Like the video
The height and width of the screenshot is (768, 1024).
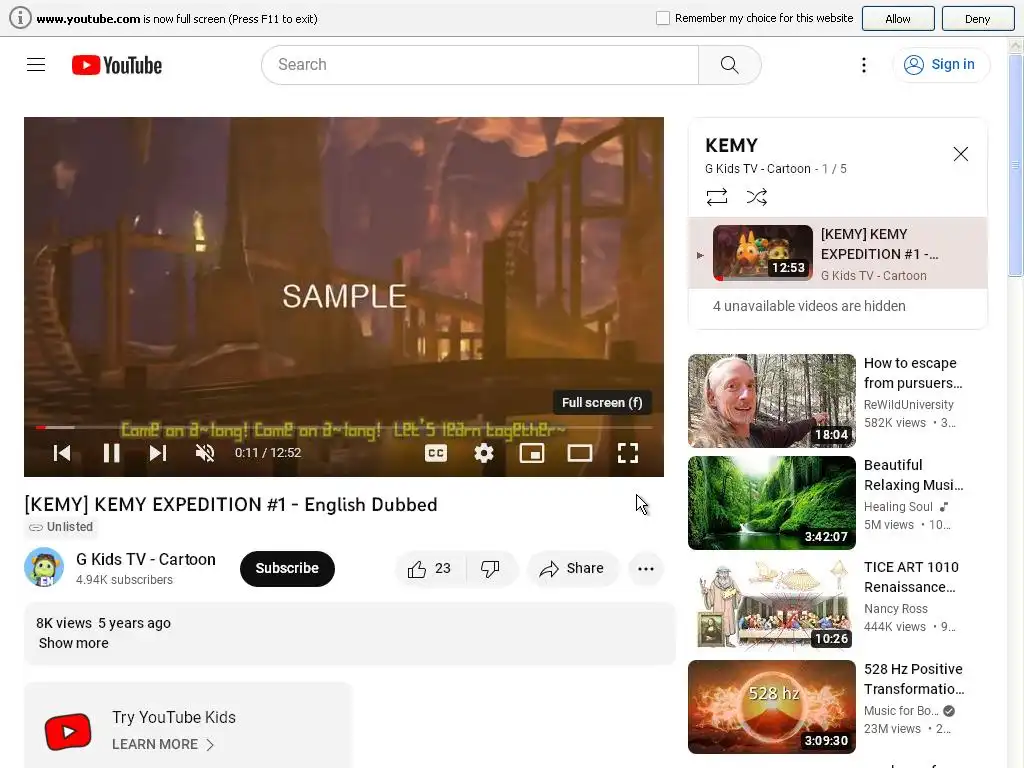[x=430, y=569]
